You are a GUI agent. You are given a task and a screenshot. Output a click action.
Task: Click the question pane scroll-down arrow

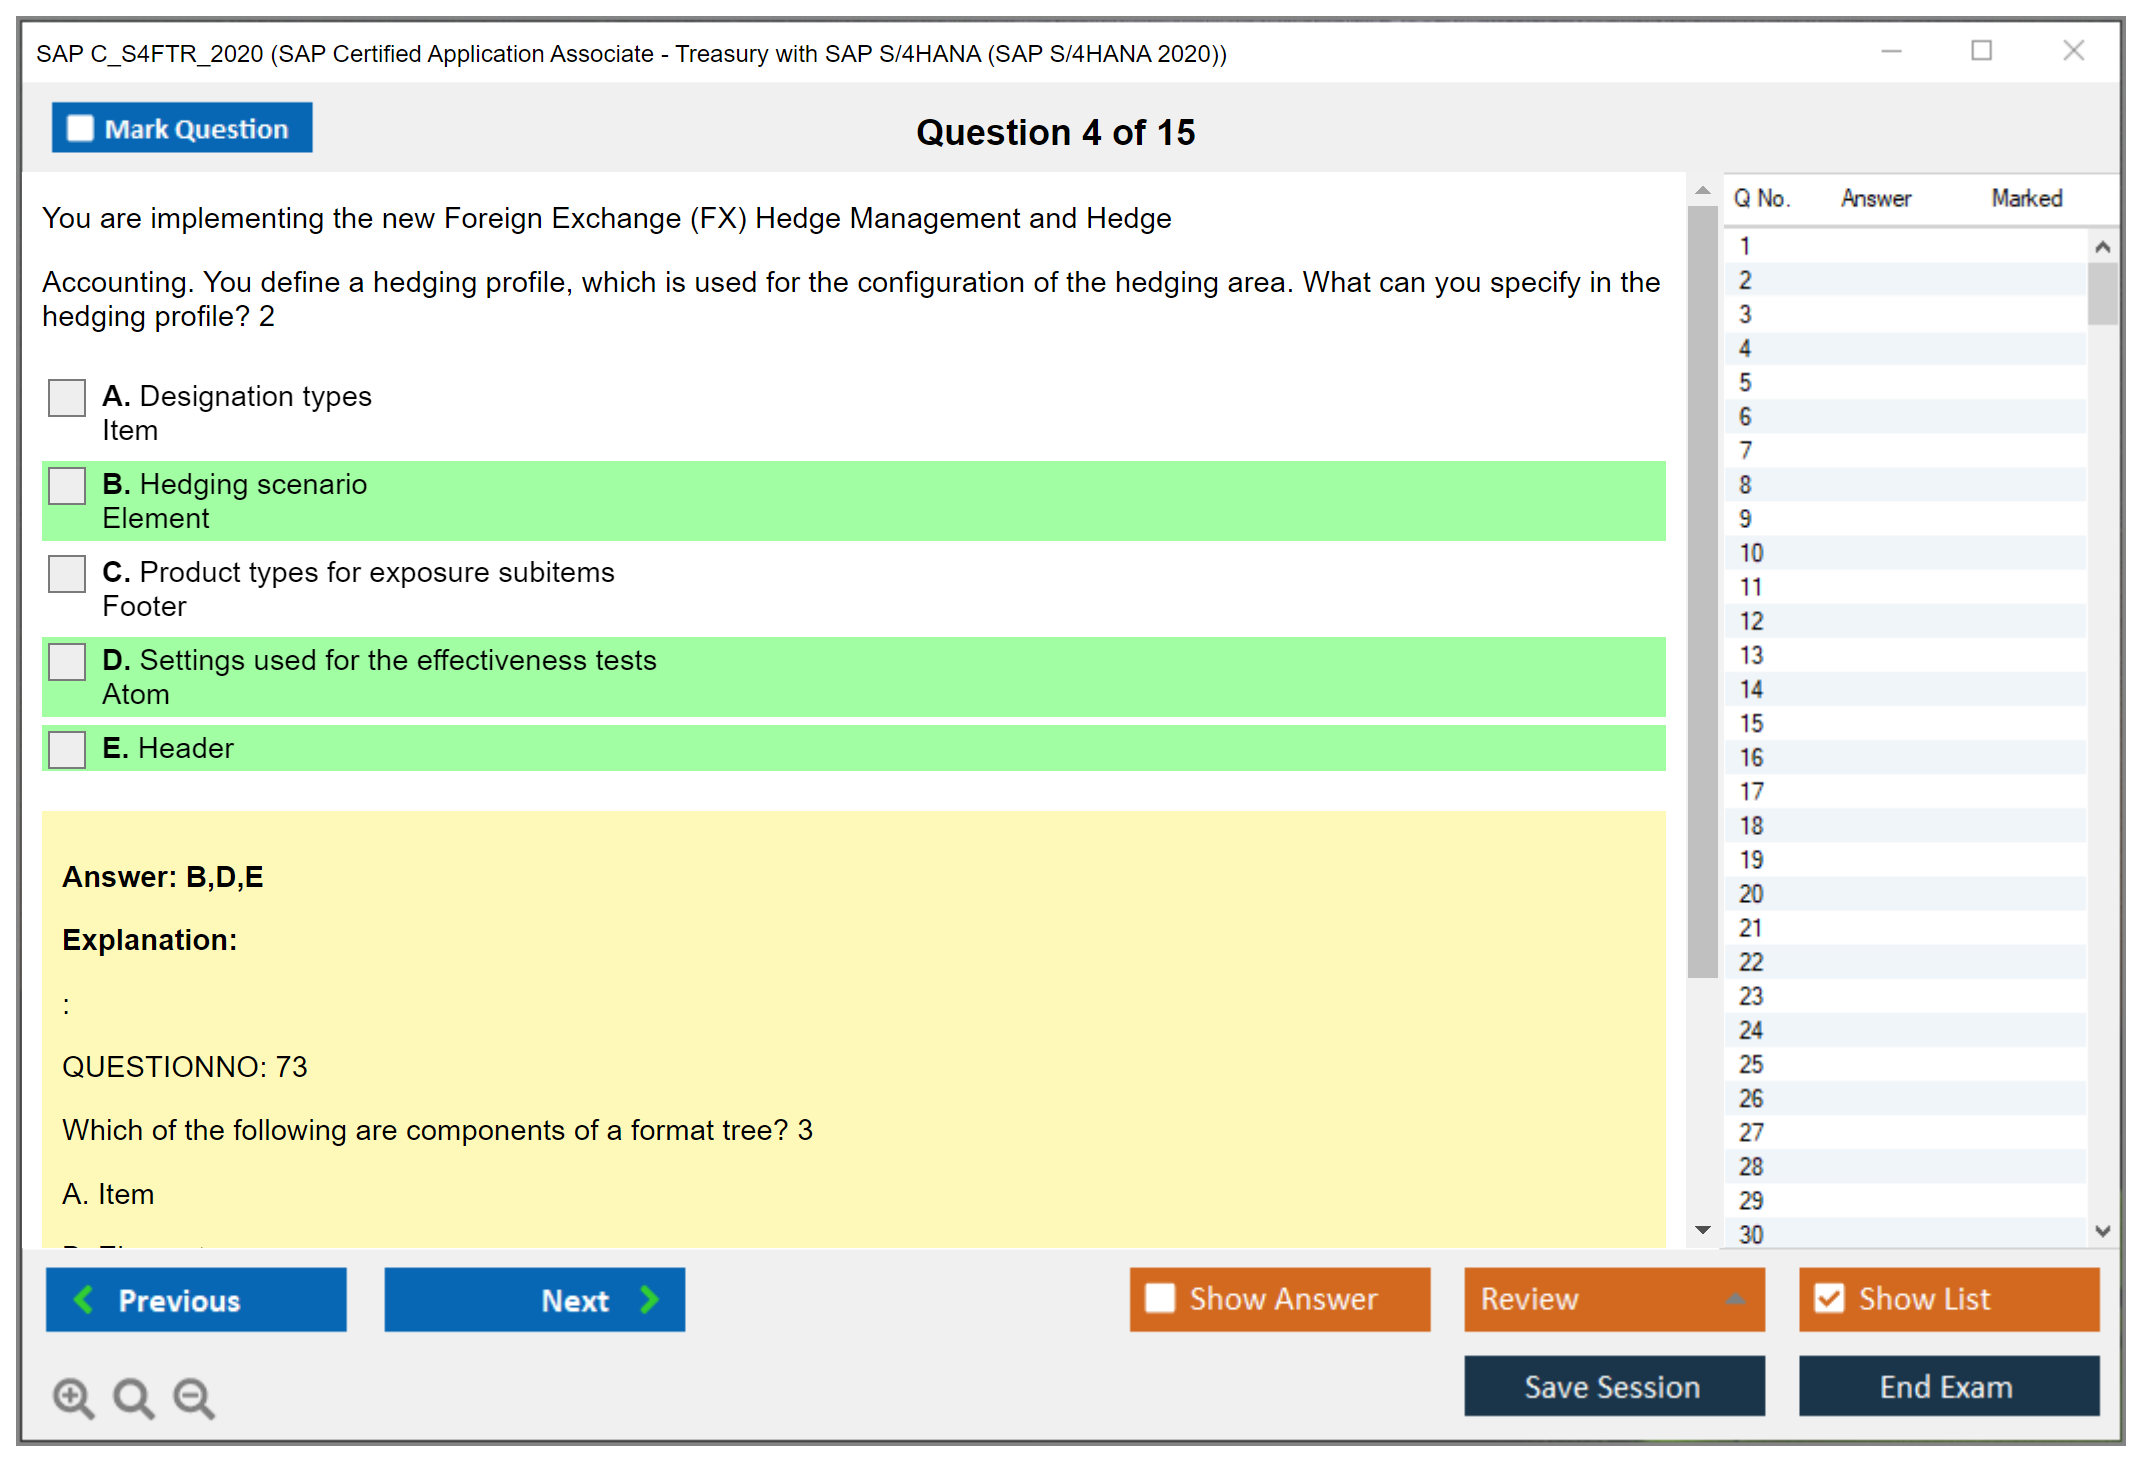point(1703,1230)
